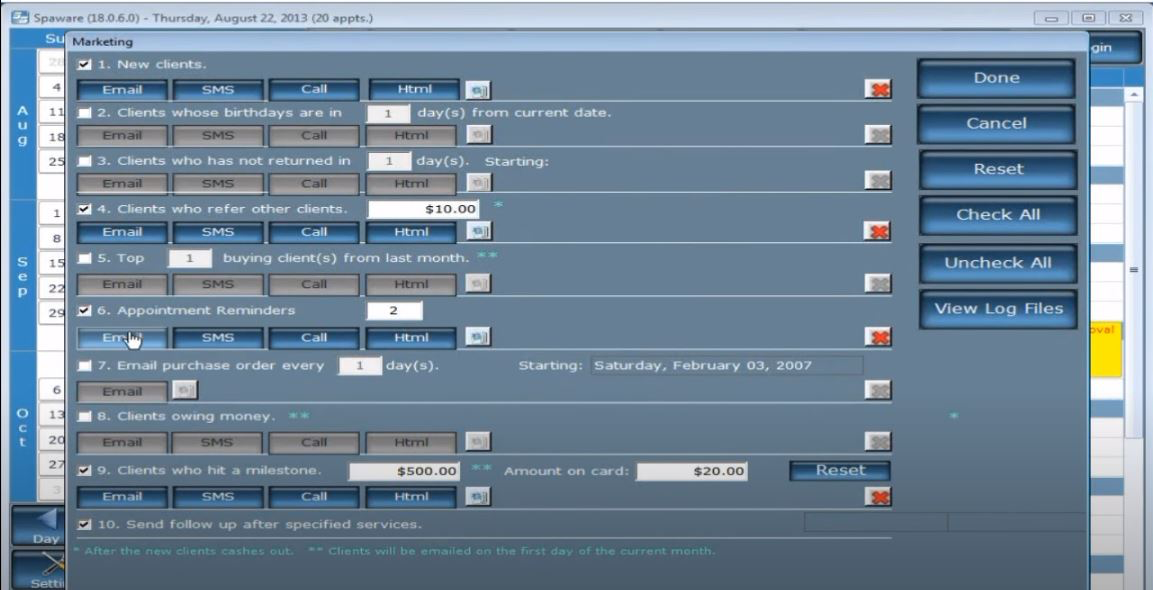Click greyed X icon in purchase order row

878,391
